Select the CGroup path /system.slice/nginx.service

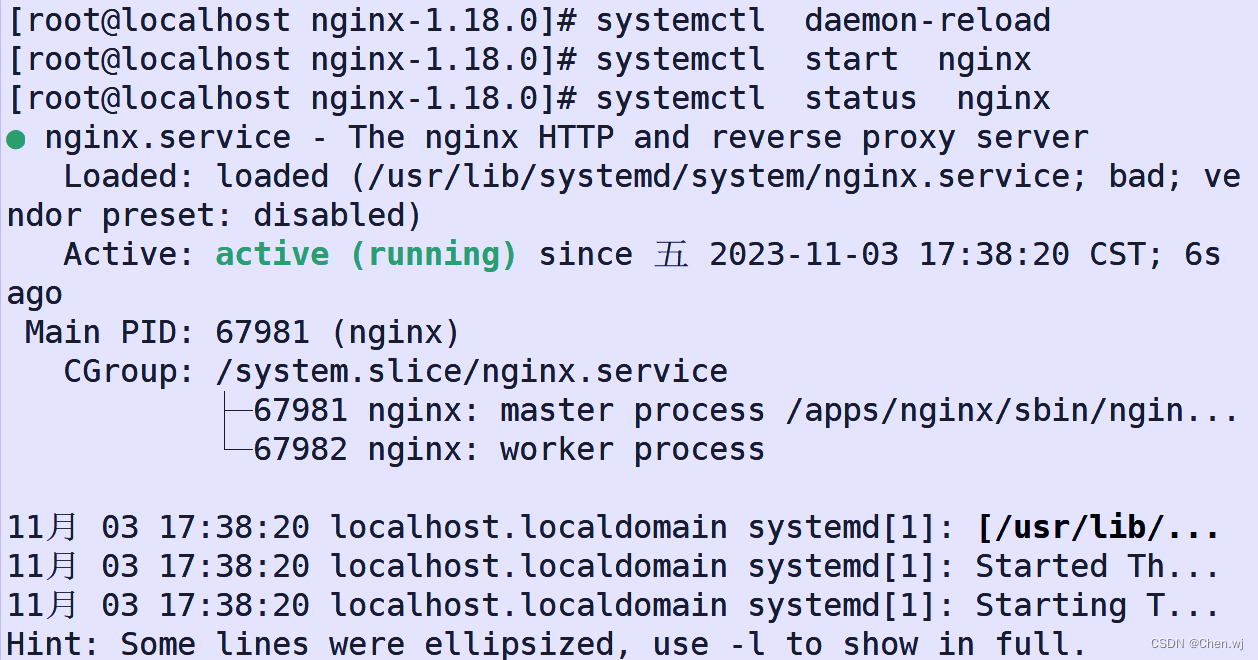click(470, 371)
